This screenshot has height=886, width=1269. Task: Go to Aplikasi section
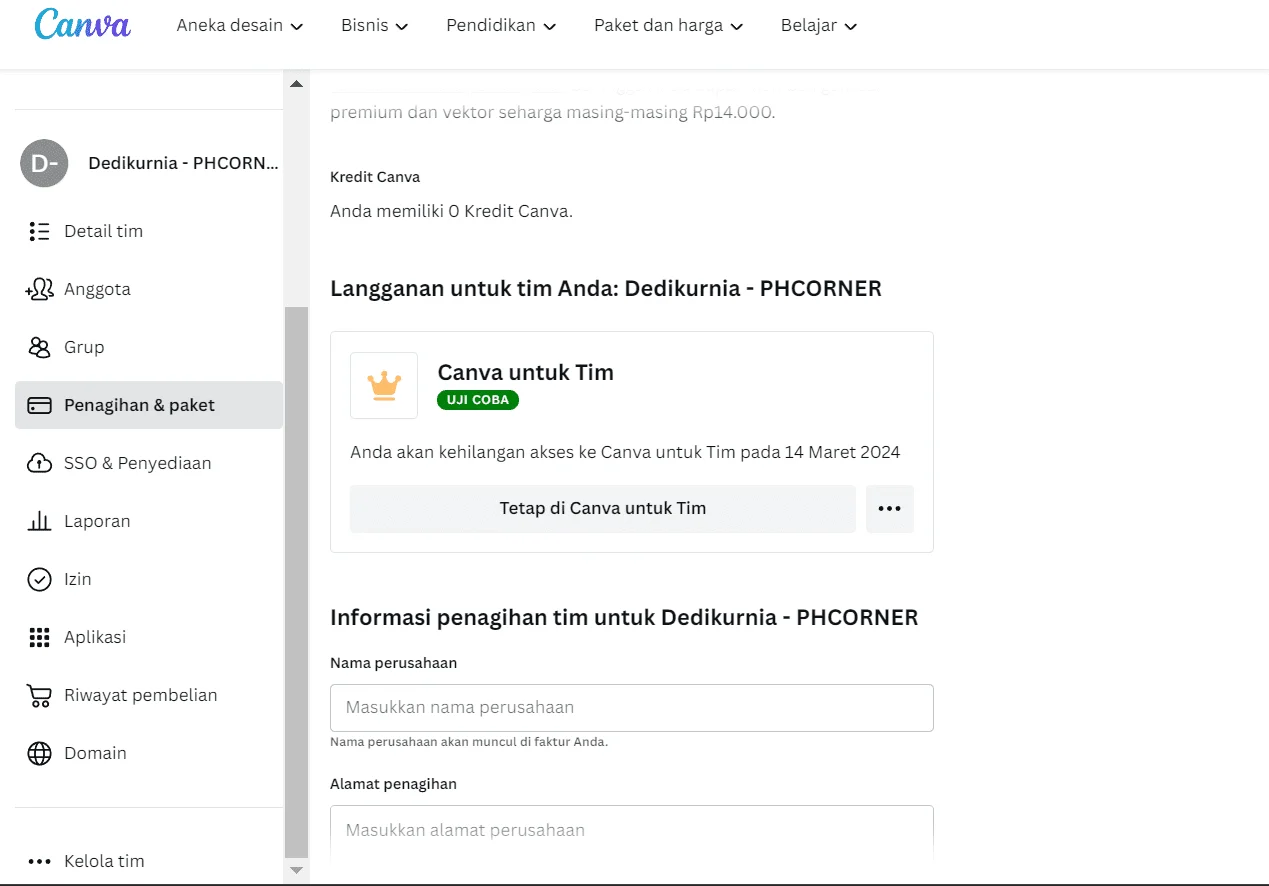click(x=149, y=637)
